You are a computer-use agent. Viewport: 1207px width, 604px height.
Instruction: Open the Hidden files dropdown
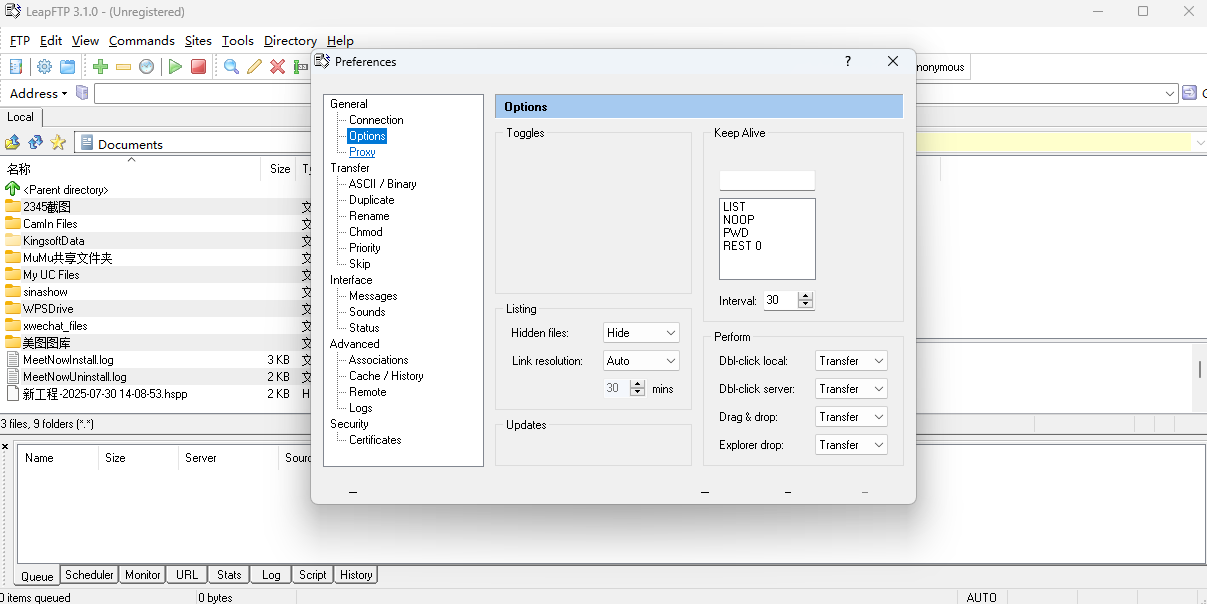tap(641, 333)
